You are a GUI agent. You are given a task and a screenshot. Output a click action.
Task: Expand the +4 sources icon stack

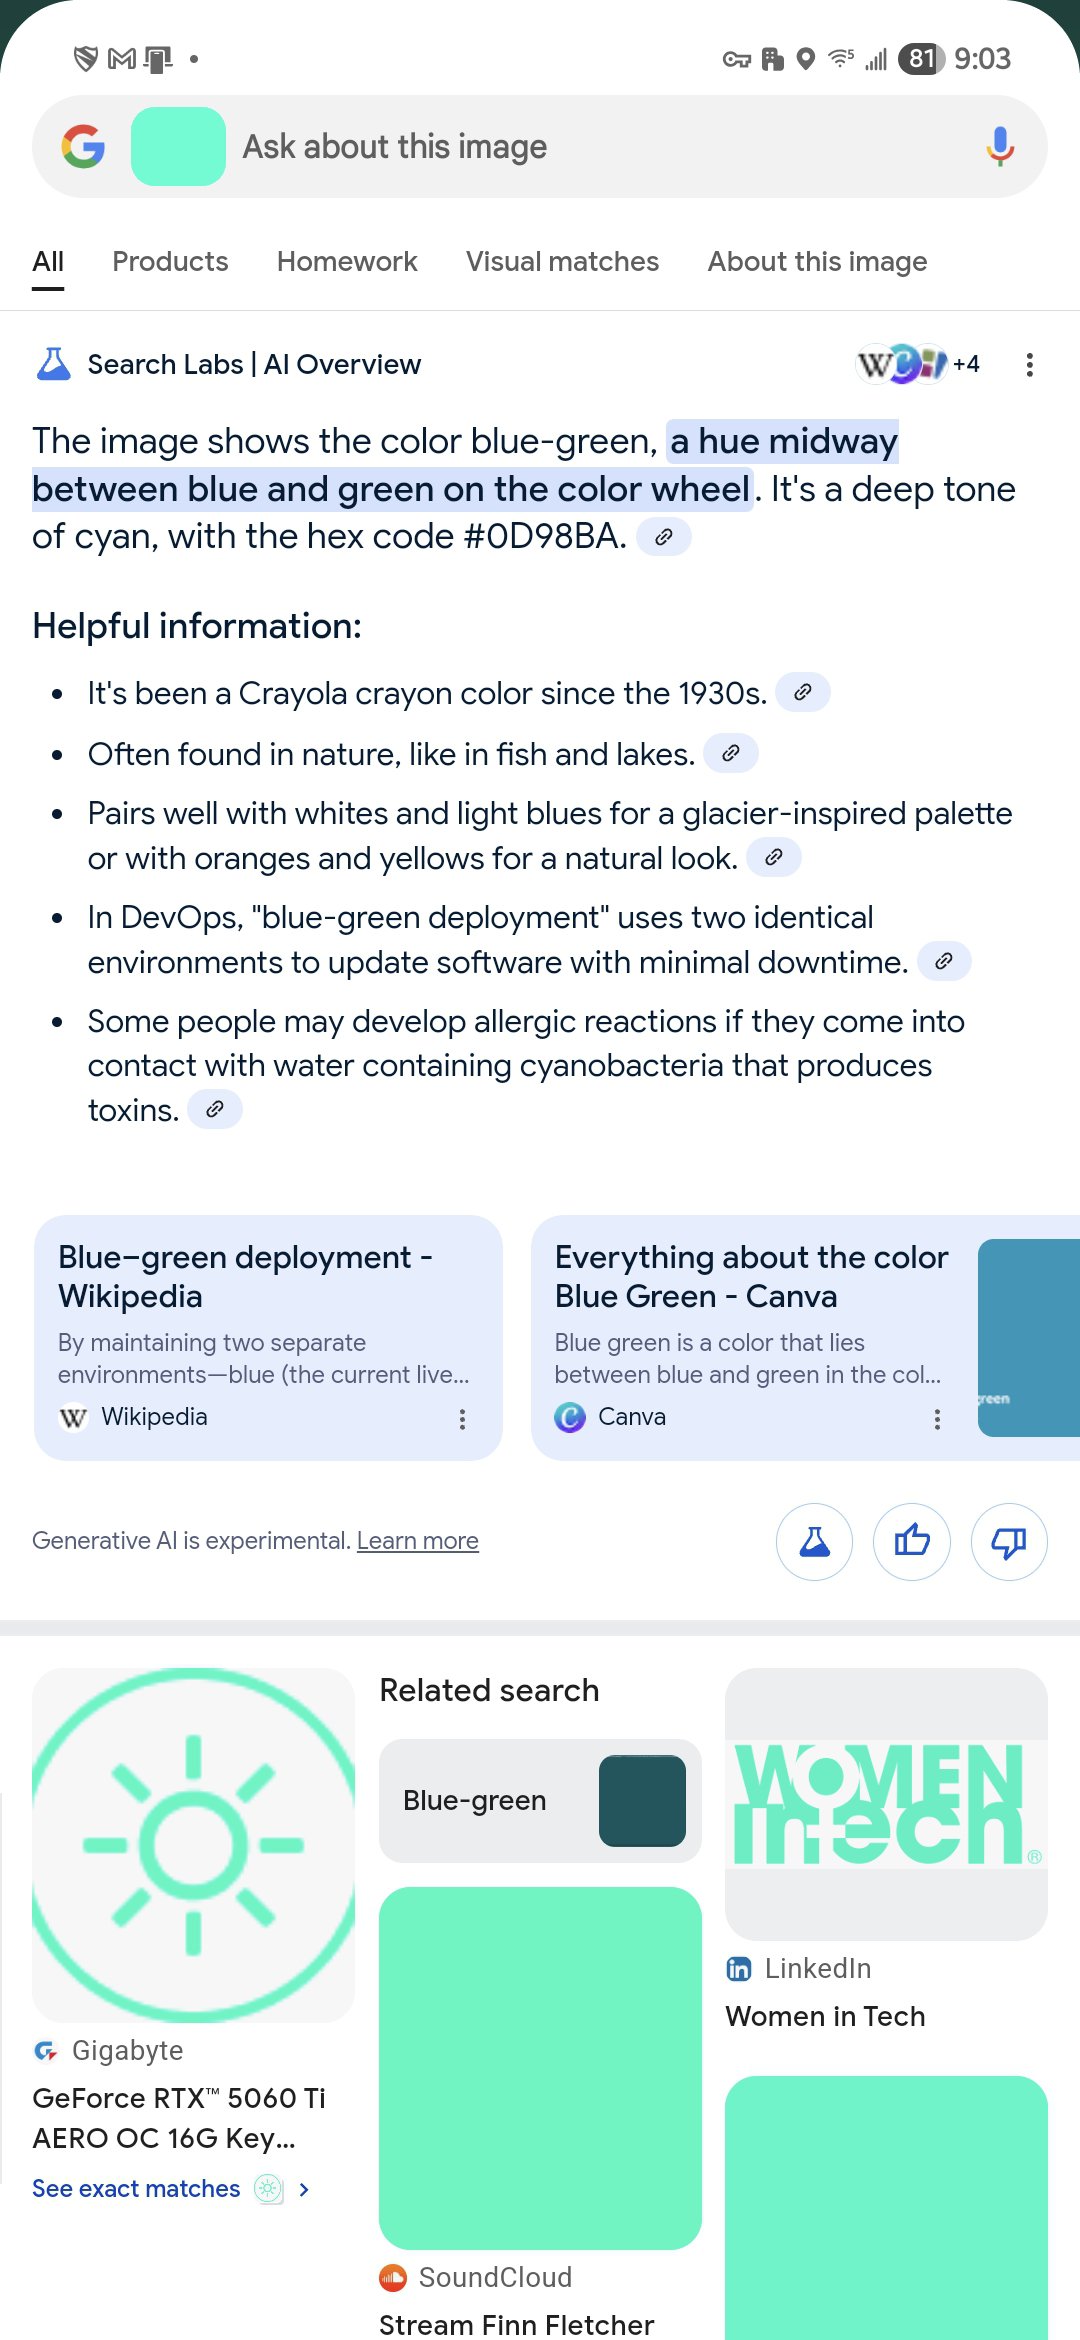click(917, 364)
